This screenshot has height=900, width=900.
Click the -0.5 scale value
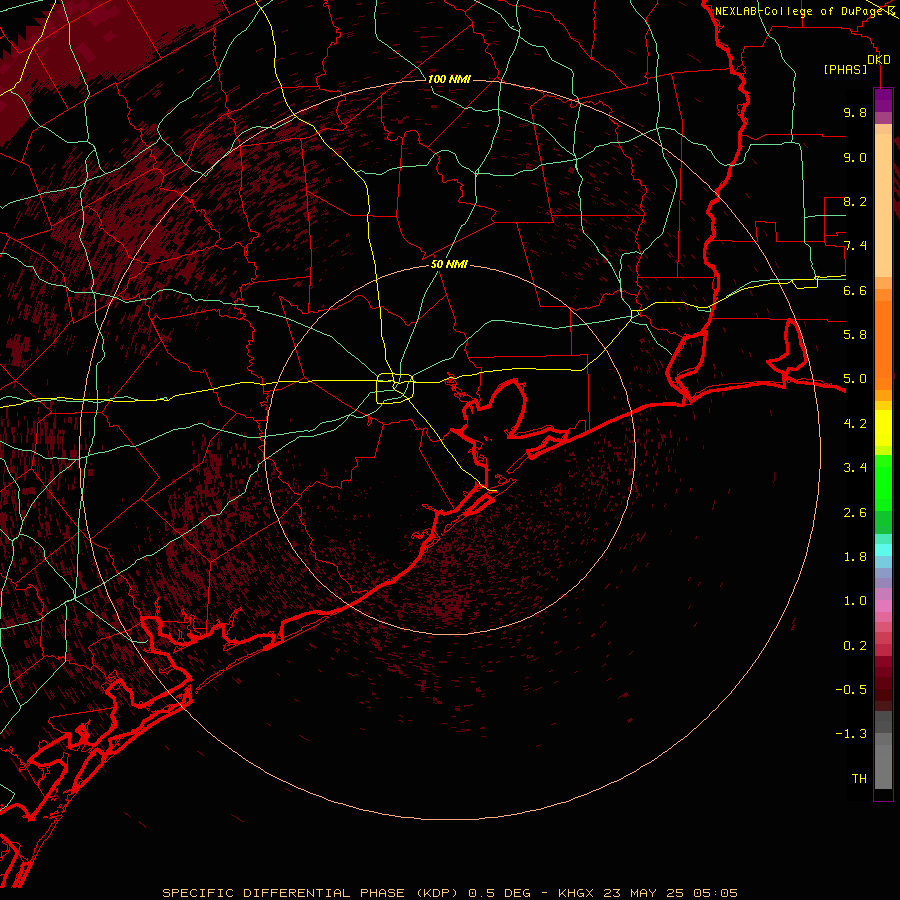point(851,690)
